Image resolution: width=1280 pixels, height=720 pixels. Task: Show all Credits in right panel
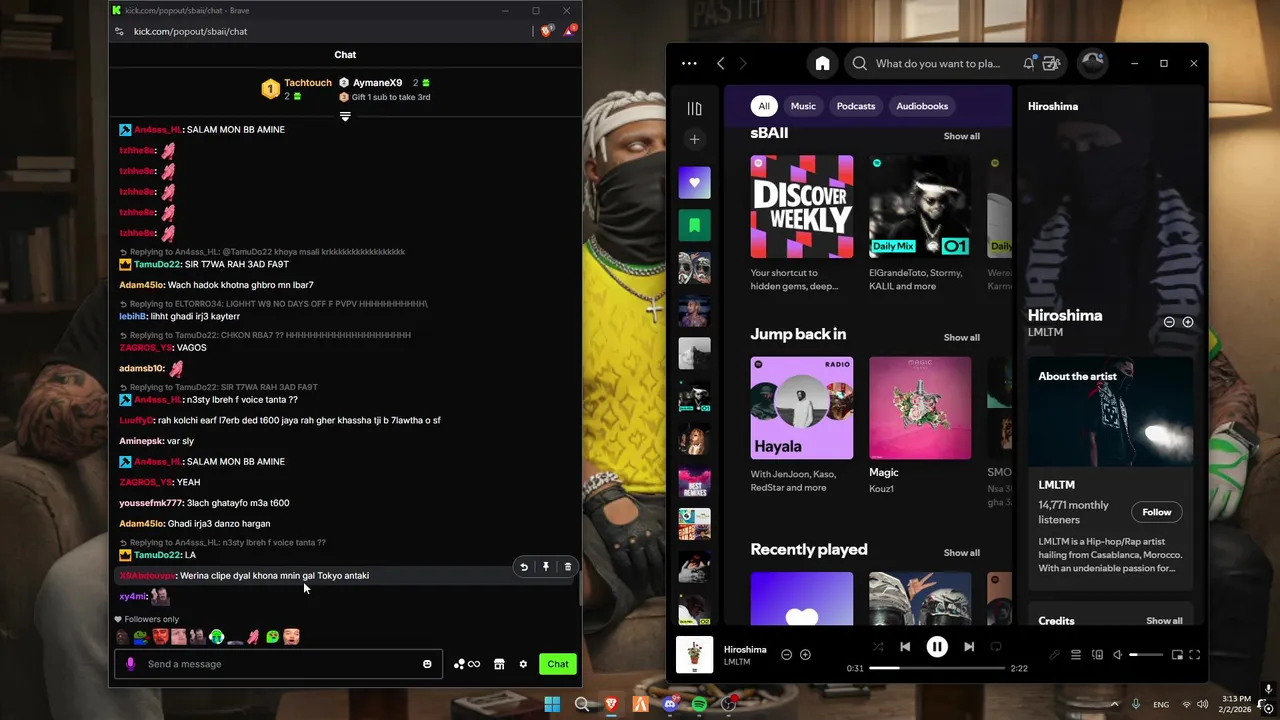(1164, 621)
